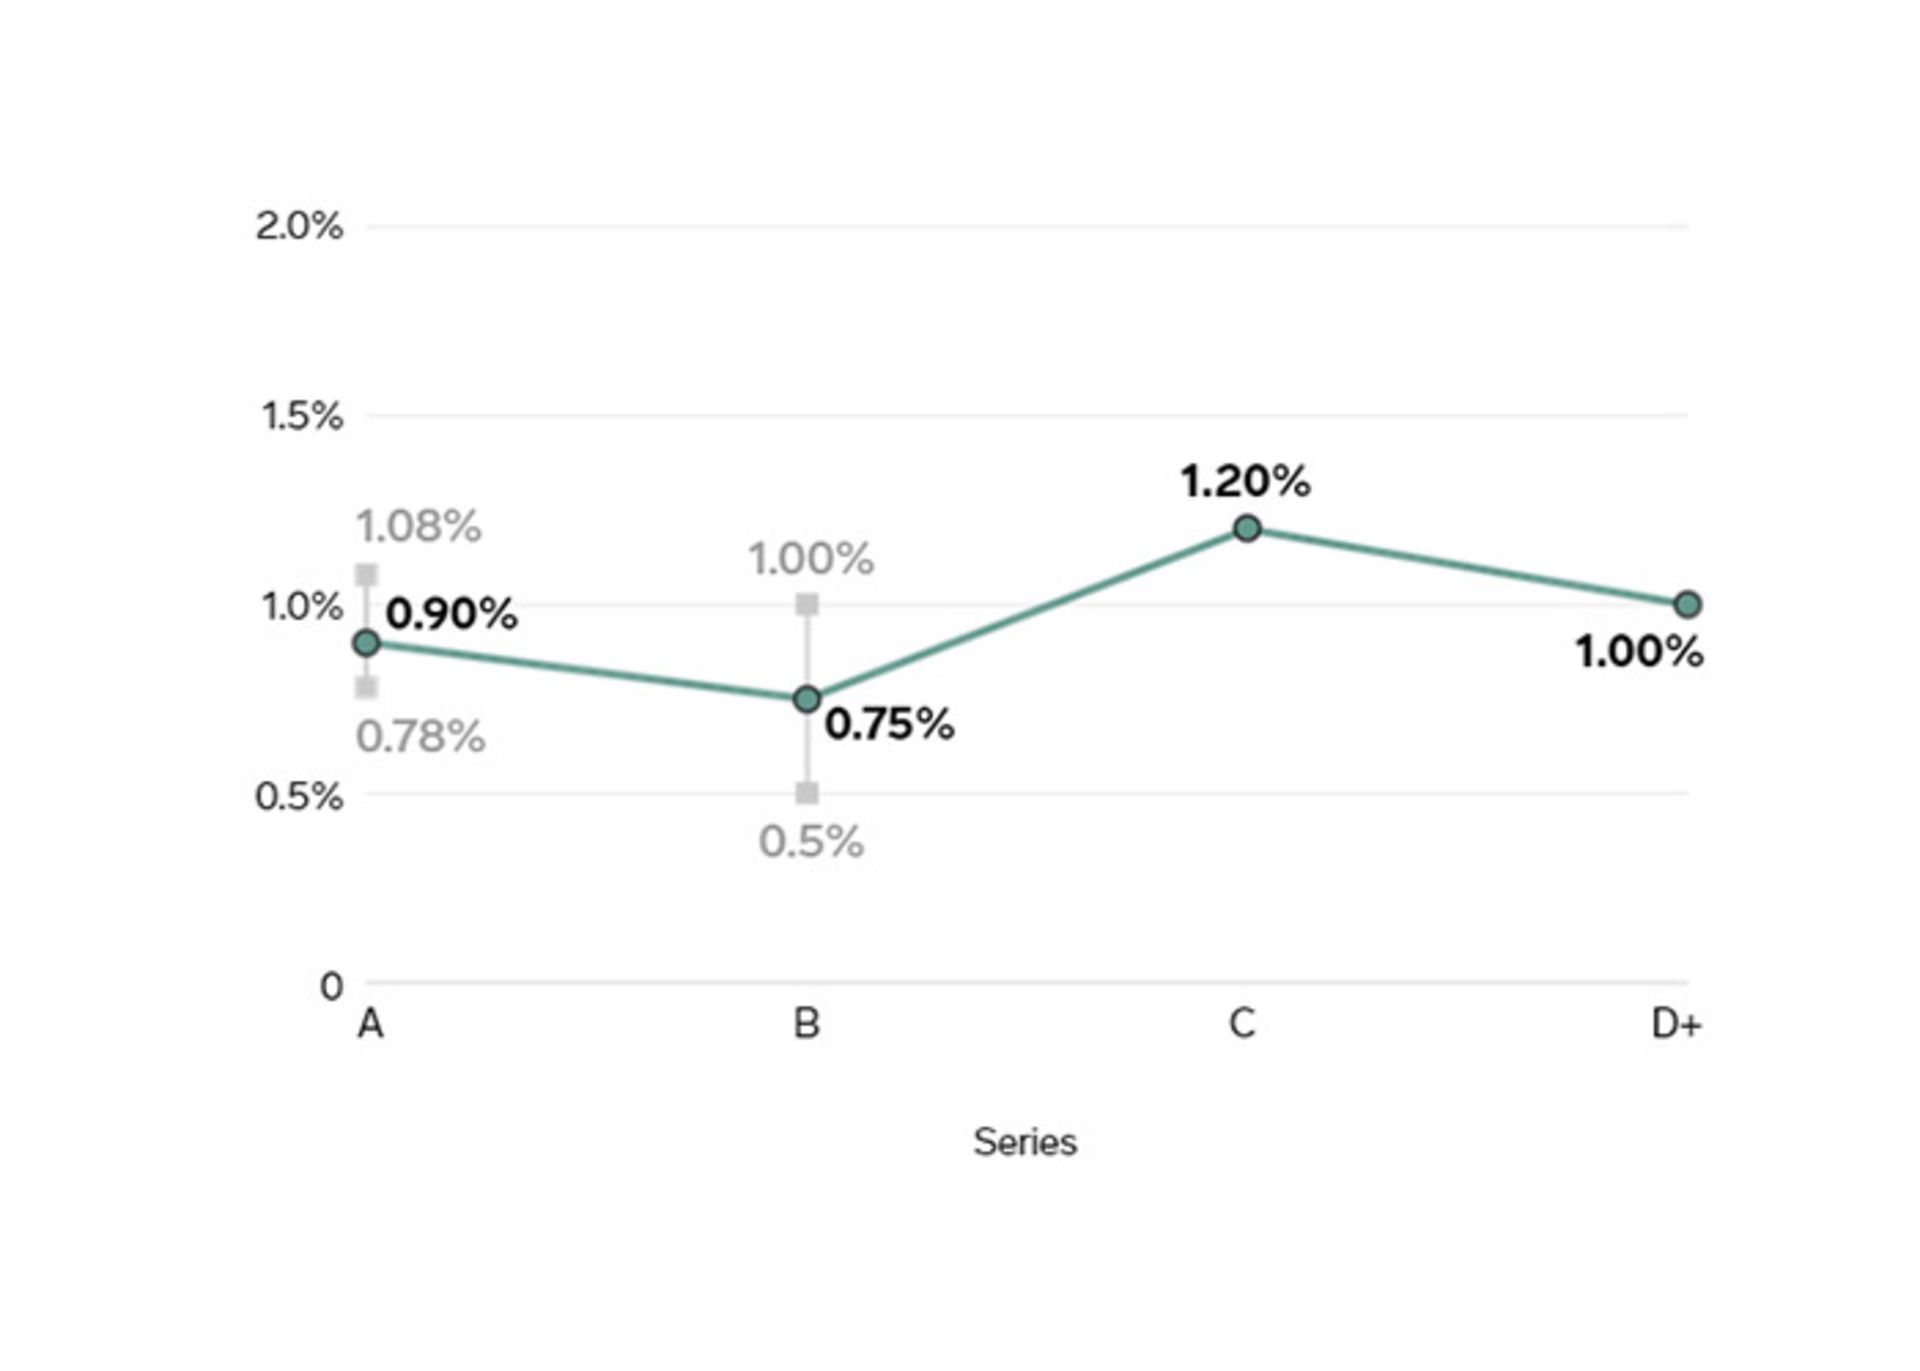The image size is (1920, 1371).
Task: Click the data point at series C
Action: click(x=1247, y=528)
